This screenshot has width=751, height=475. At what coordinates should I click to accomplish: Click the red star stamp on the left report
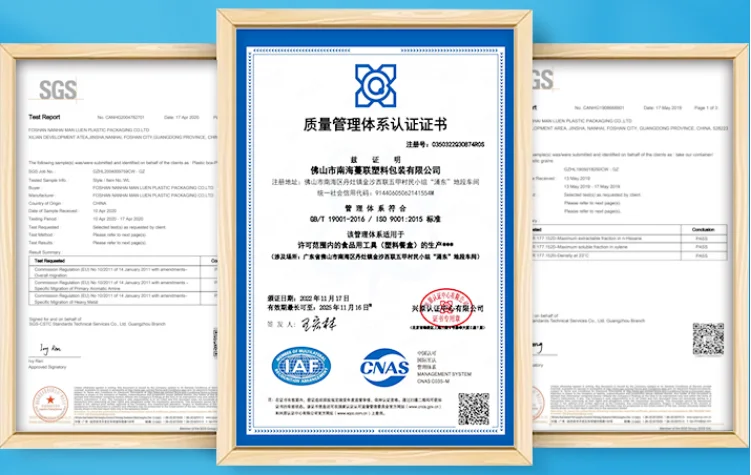50,404
